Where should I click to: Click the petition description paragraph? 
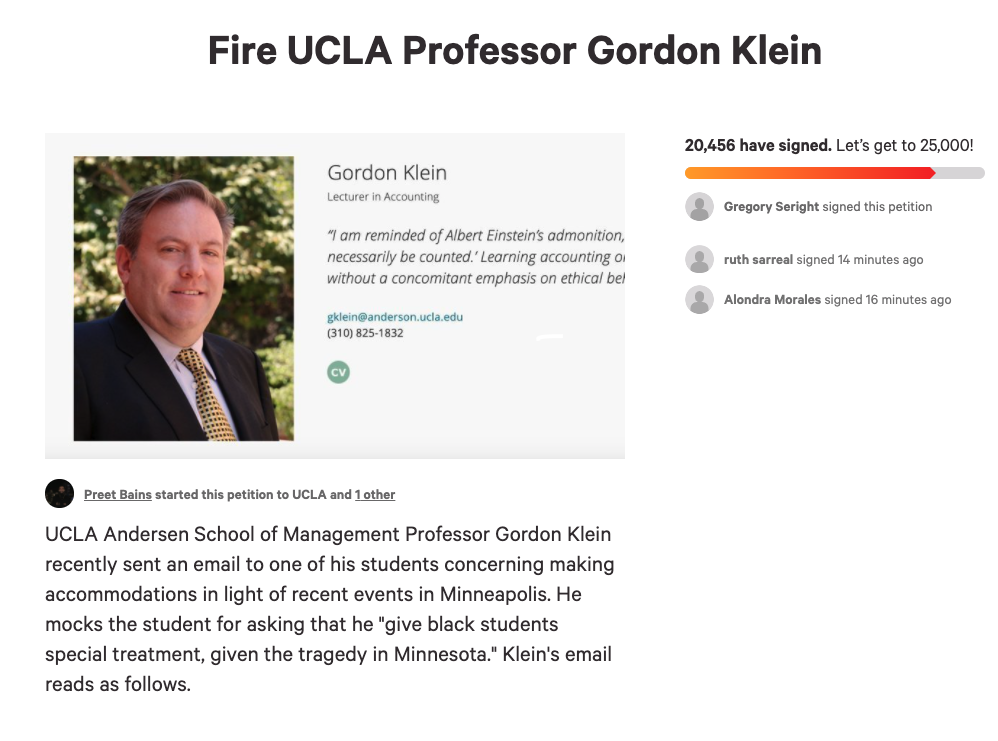[x=330, y=609]
